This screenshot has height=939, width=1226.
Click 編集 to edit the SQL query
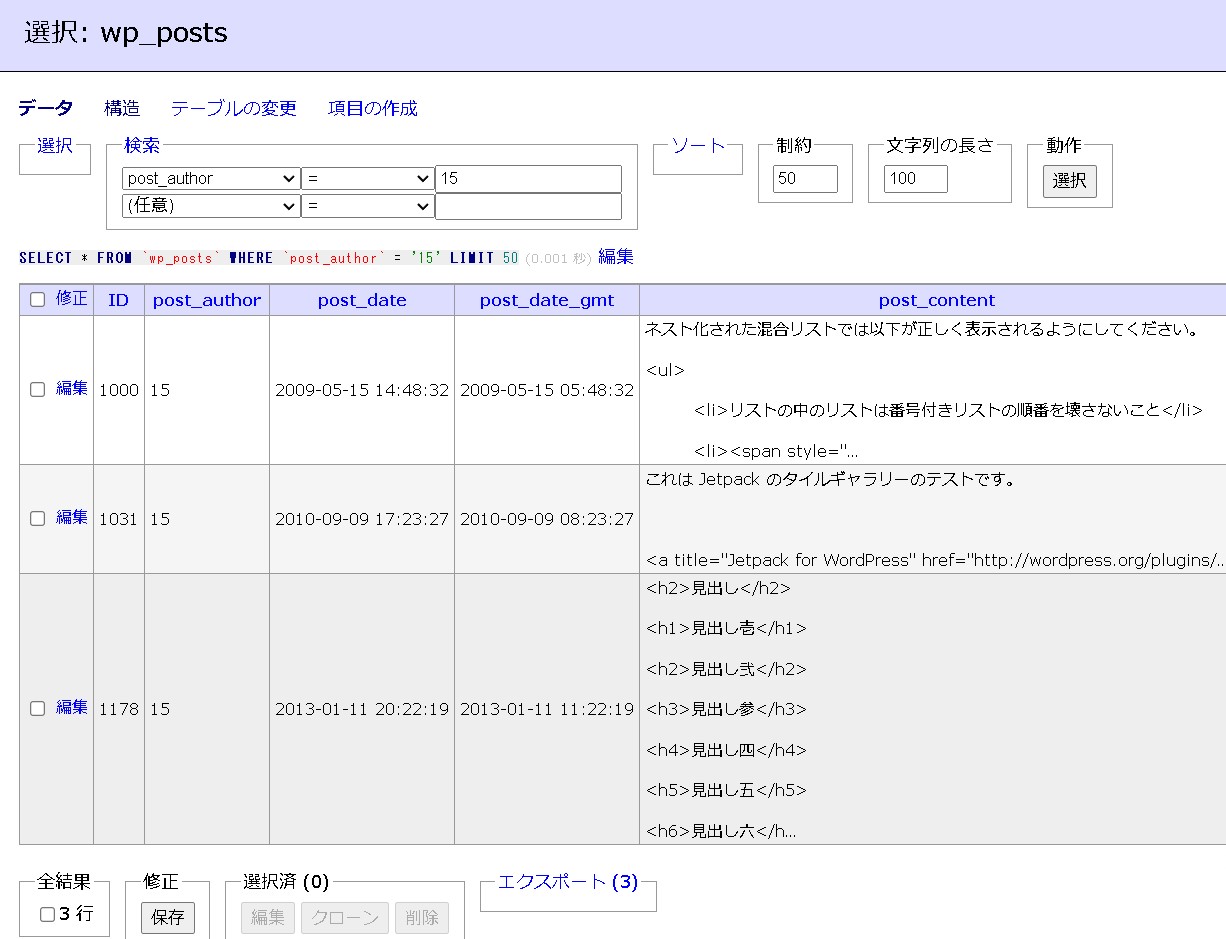coord(617,257)
